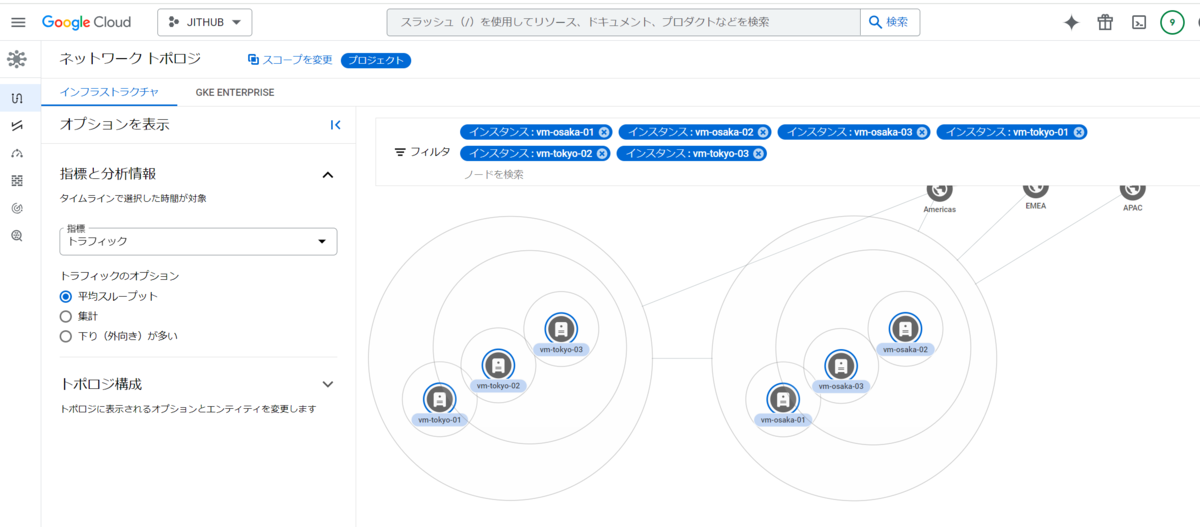
Task: Remove the vm-osaka-01 filter chip
Action: coord(604,132)
